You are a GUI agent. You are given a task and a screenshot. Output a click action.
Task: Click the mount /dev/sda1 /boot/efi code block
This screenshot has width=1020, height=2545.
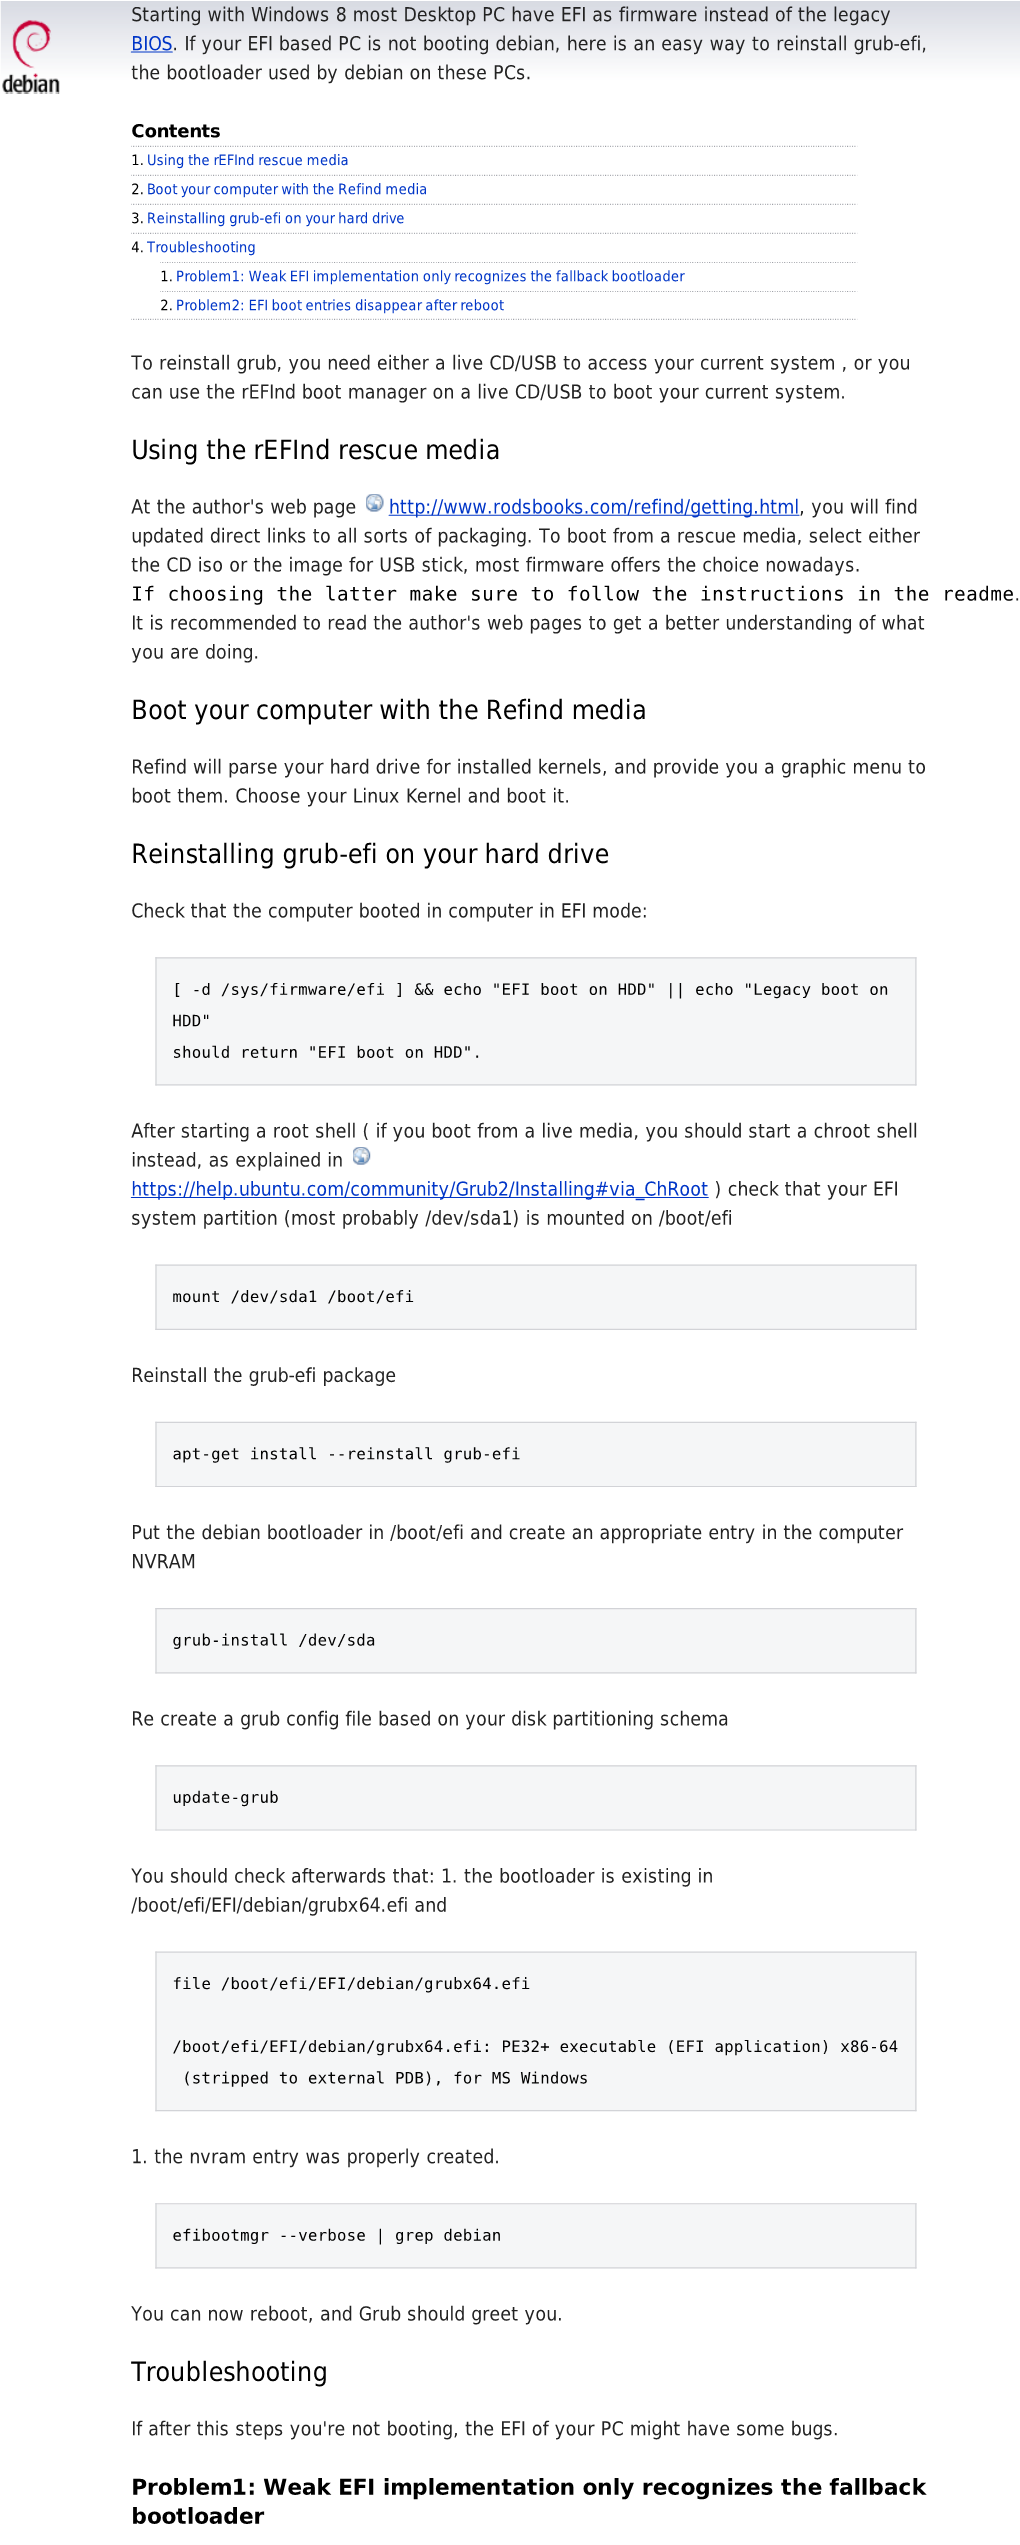pos(535,1297)
